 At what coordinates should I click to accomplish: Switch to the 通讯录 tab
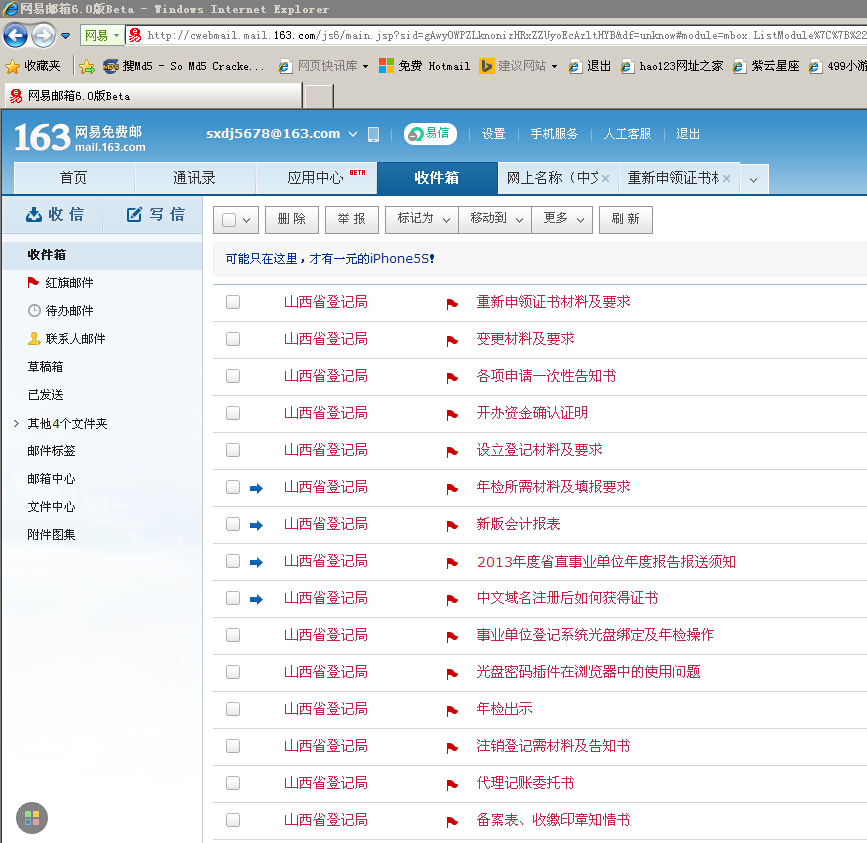pos(195,178)
